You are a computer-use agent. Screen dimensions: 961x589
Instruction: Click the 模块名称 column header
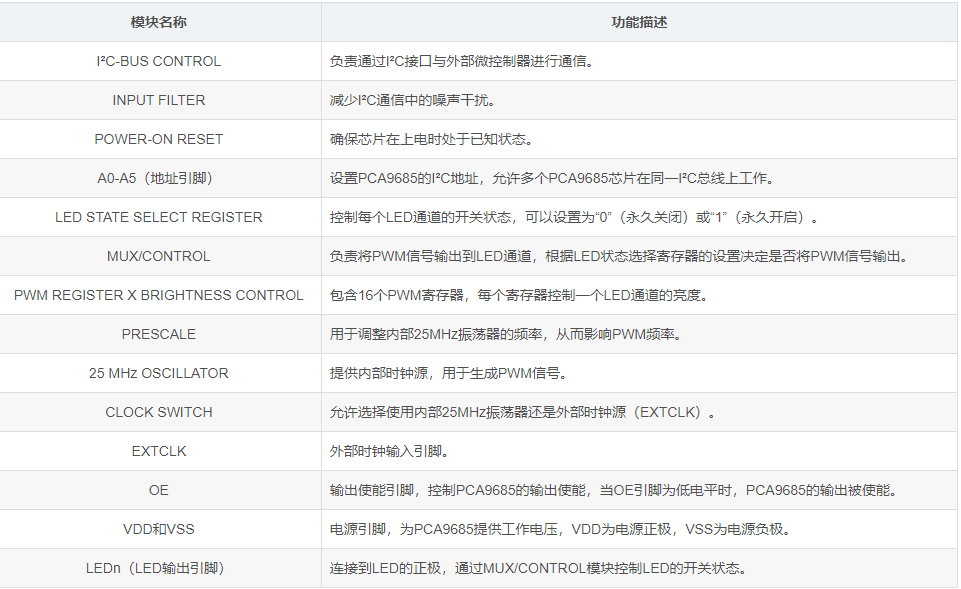(x=159, y=22)
